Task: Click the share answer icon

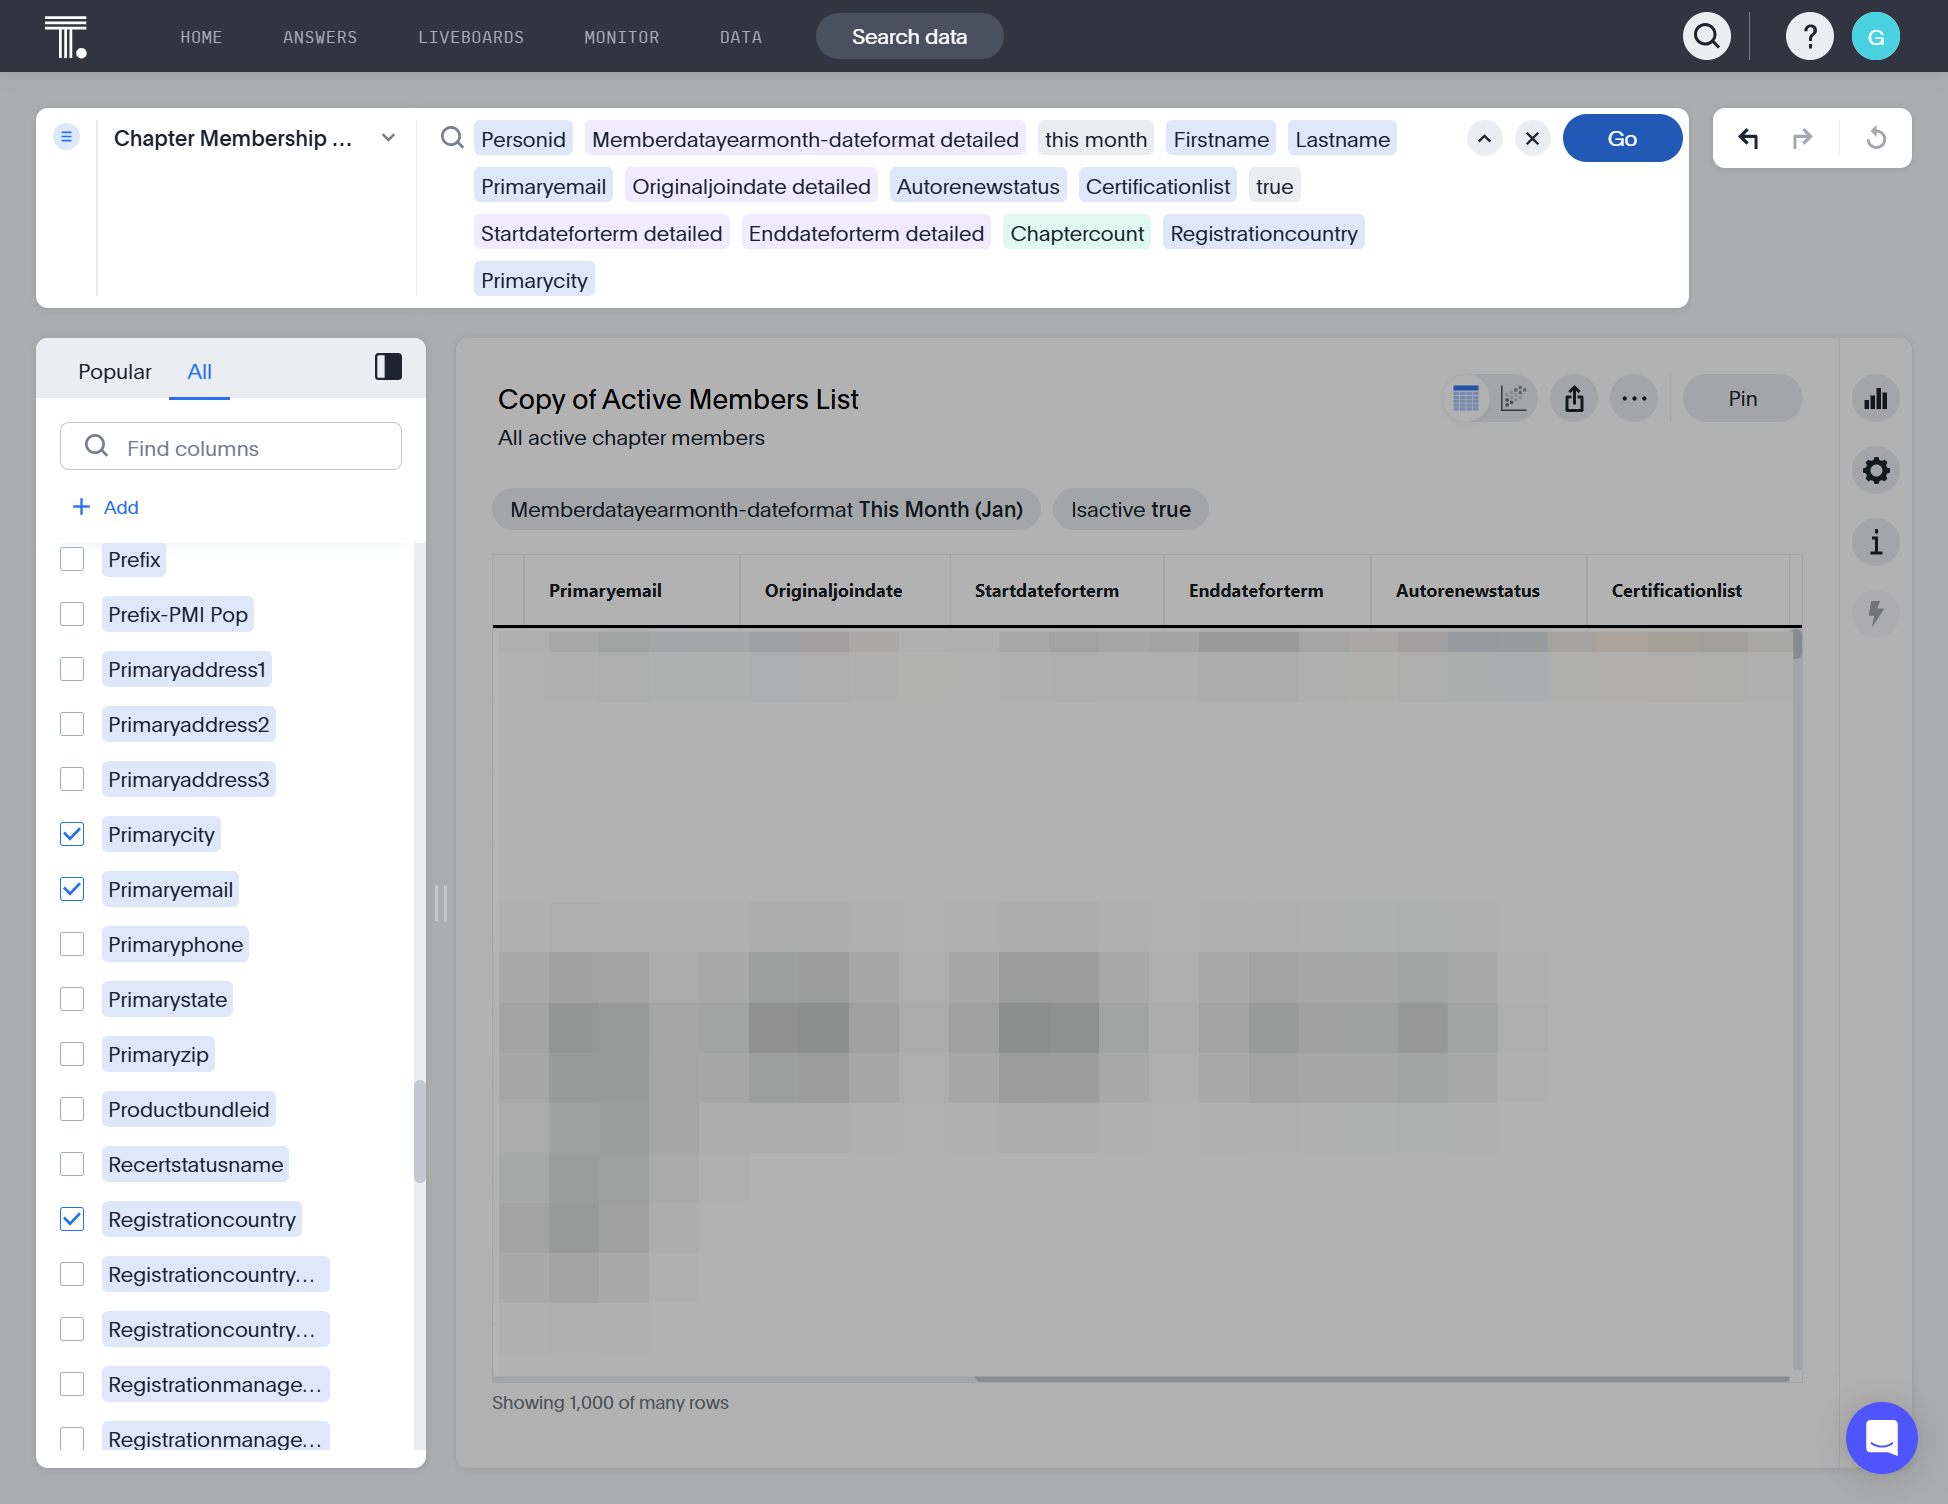Action: [1574, 399]
